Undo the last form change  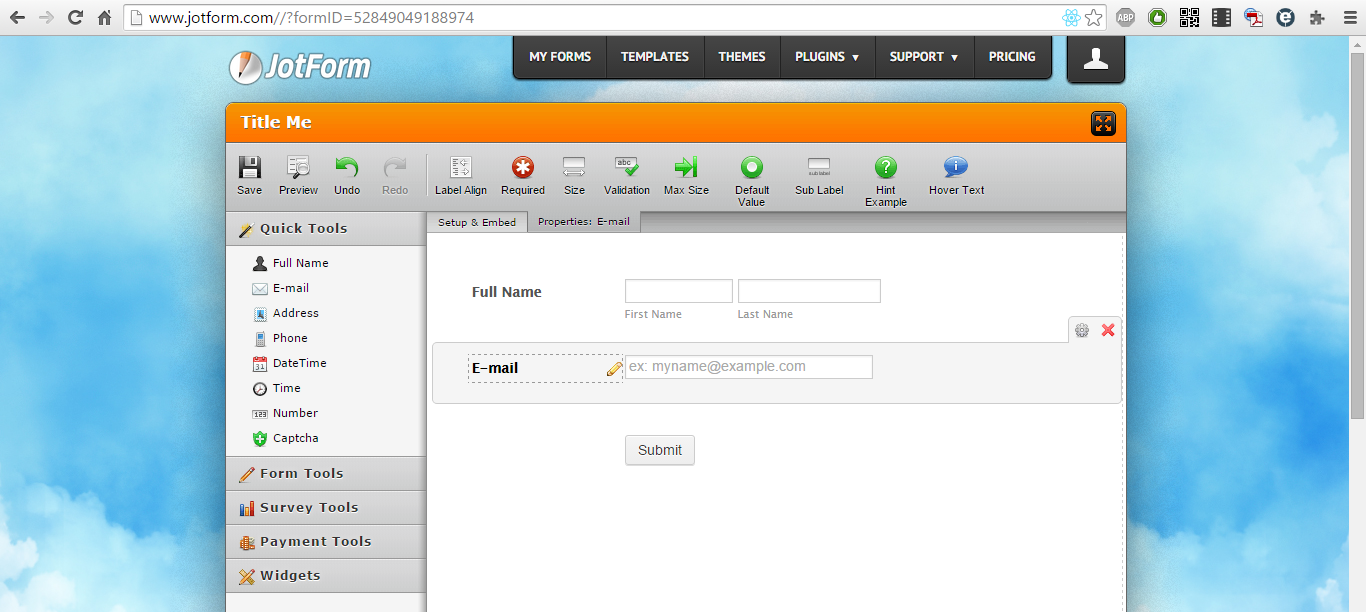click(x=347, y=168)
